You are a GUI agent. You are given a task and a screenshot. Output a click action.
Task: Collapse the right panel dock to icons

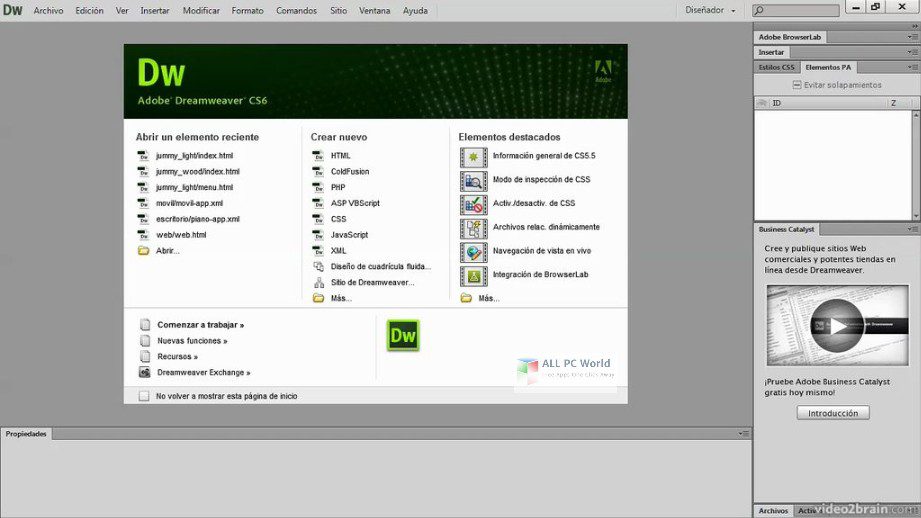coord(915,26)
